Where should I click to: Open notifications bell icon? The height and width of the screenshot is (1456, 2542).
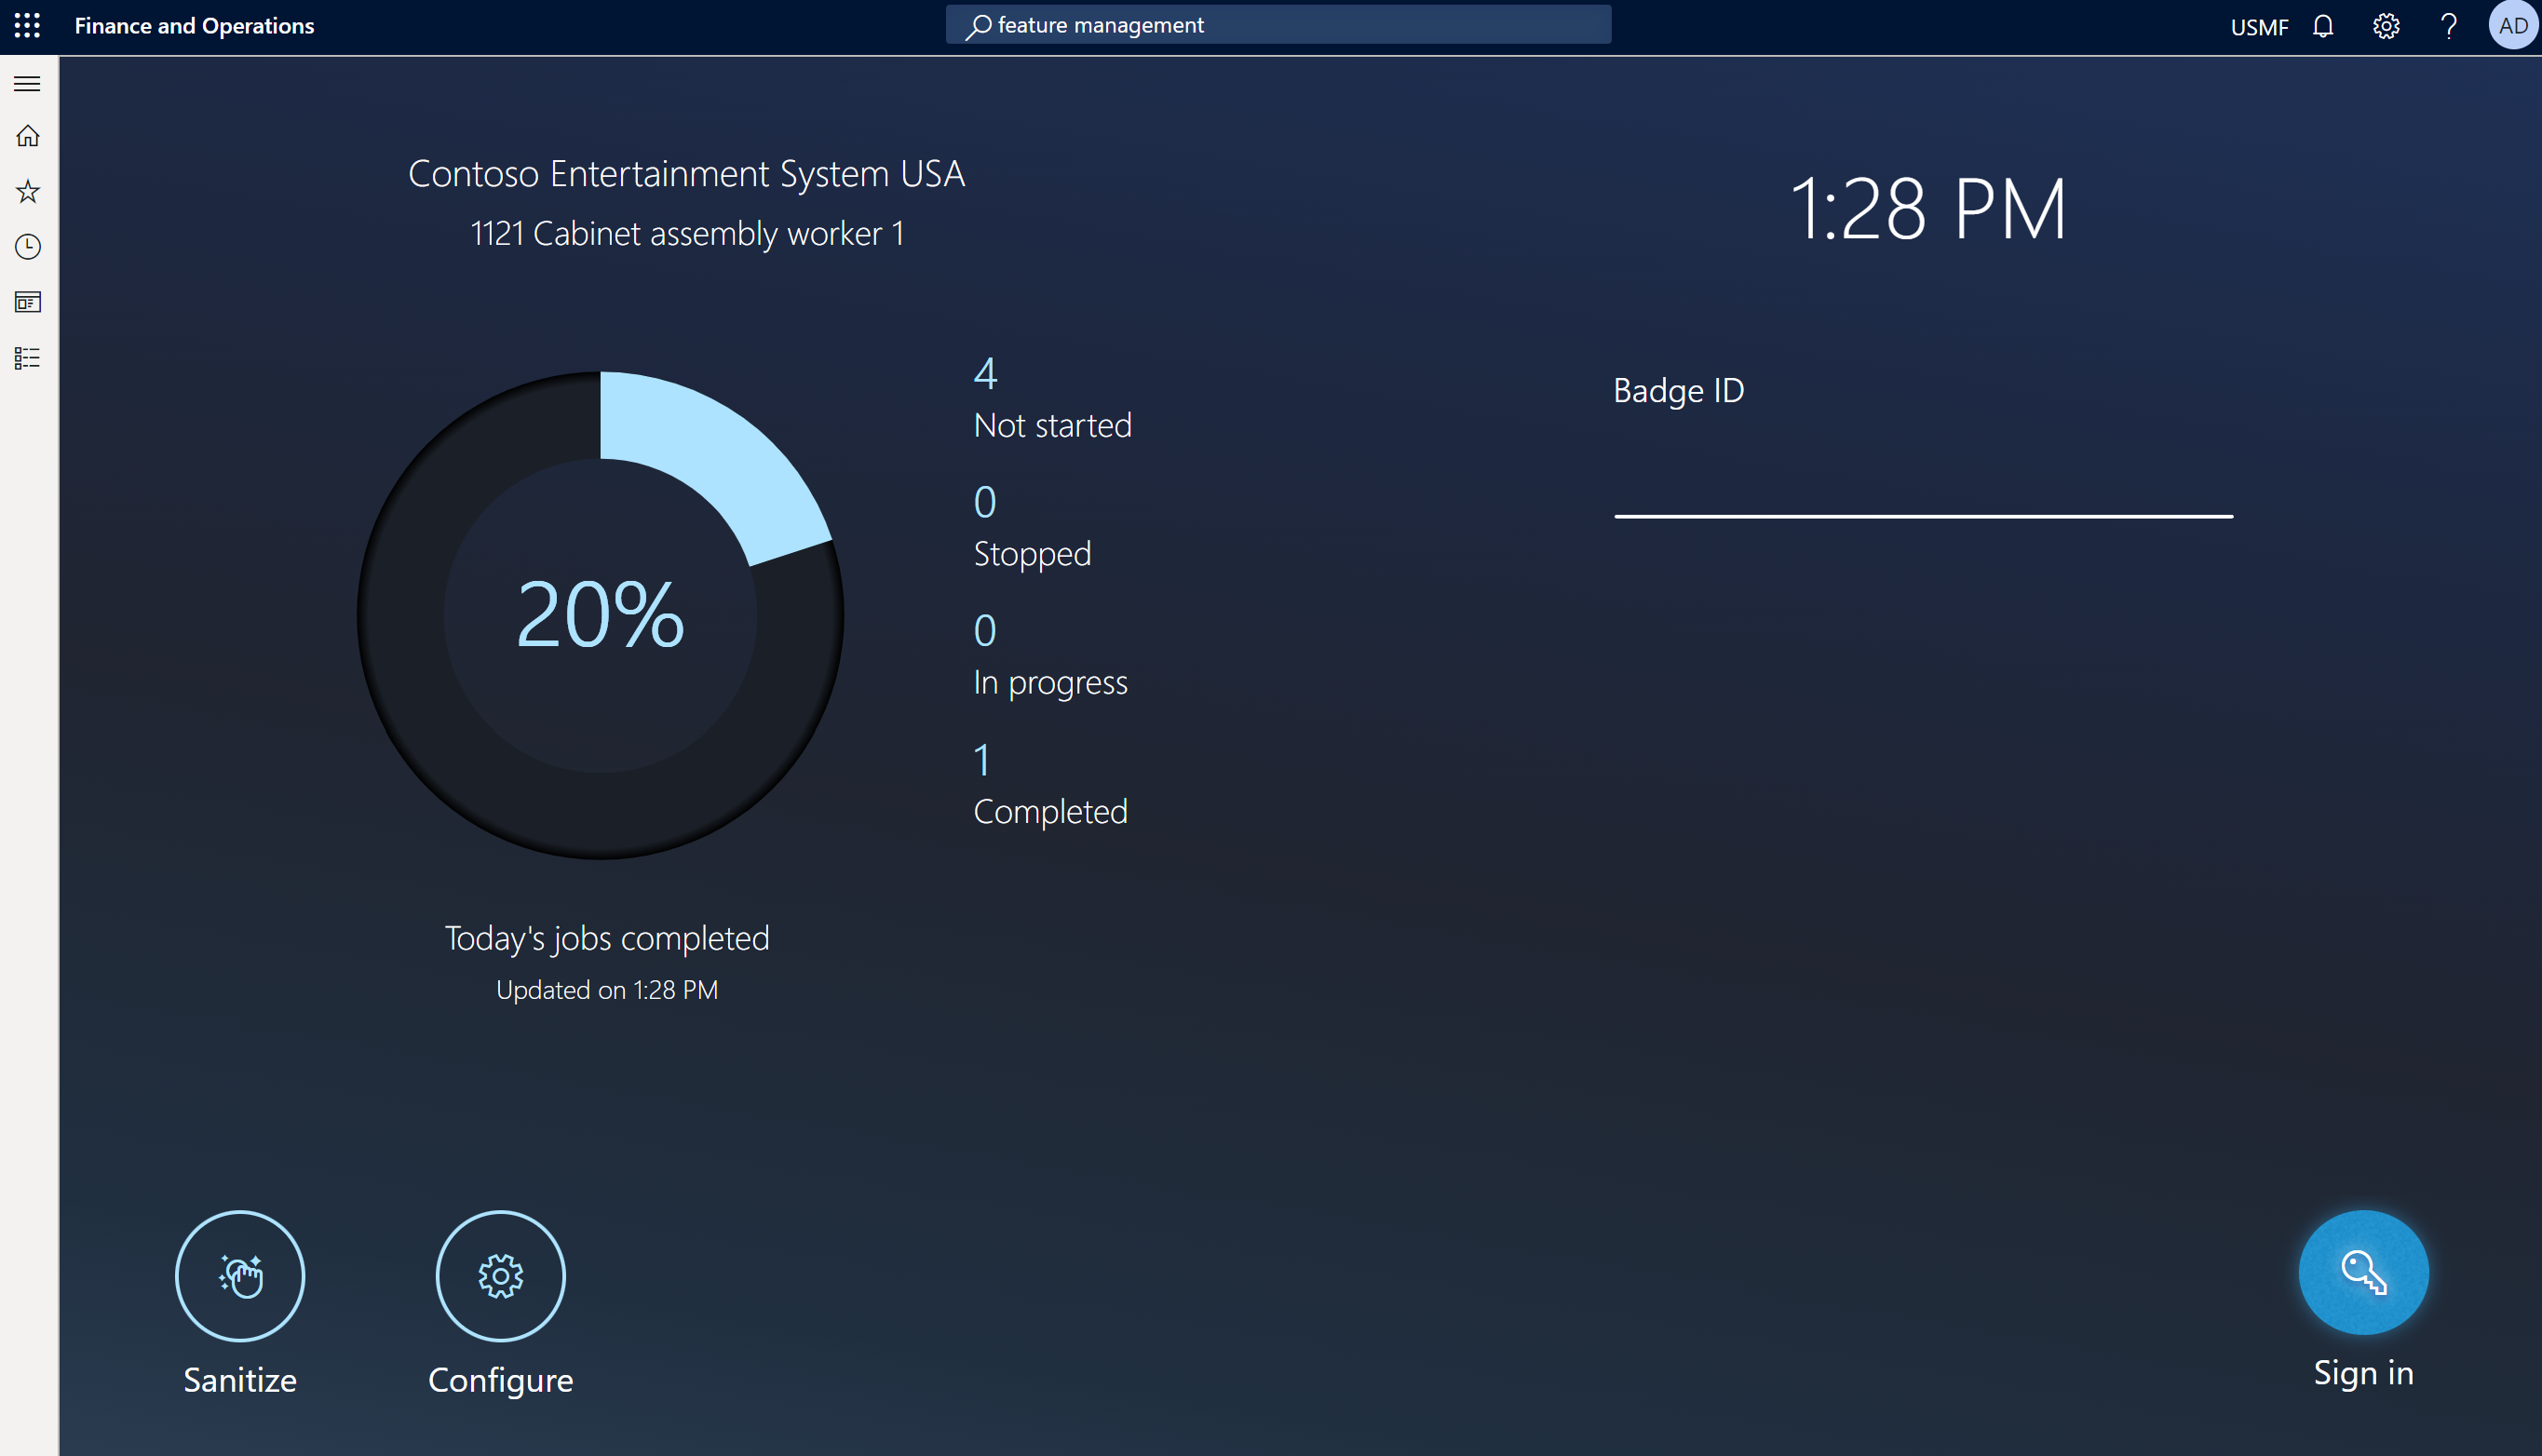tap(2323, 26)
